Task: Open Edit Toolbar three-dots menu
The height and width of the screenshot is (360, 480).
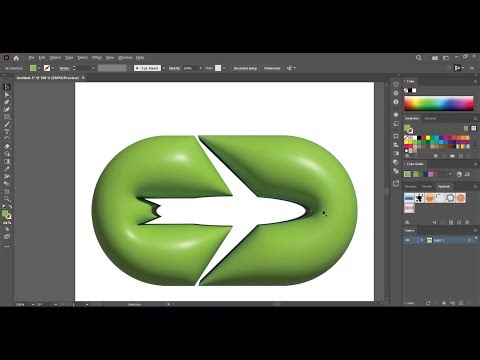Action: point(7,247)
